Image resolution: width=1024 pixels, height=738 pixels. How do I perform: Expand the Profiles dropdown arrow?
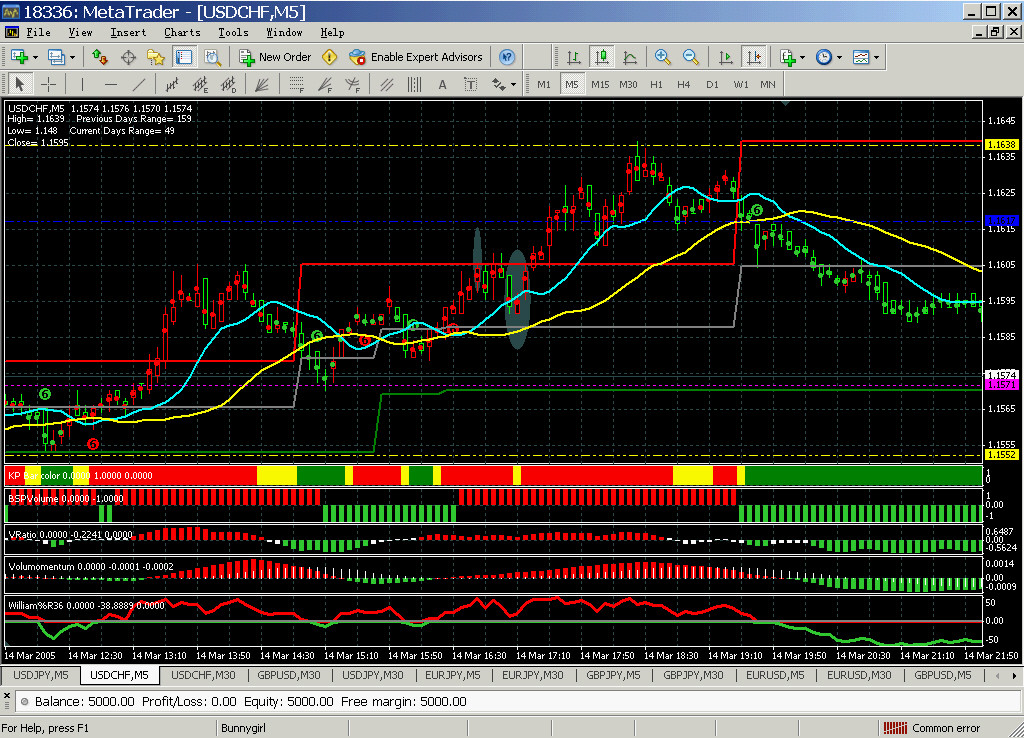coord(72,57)
